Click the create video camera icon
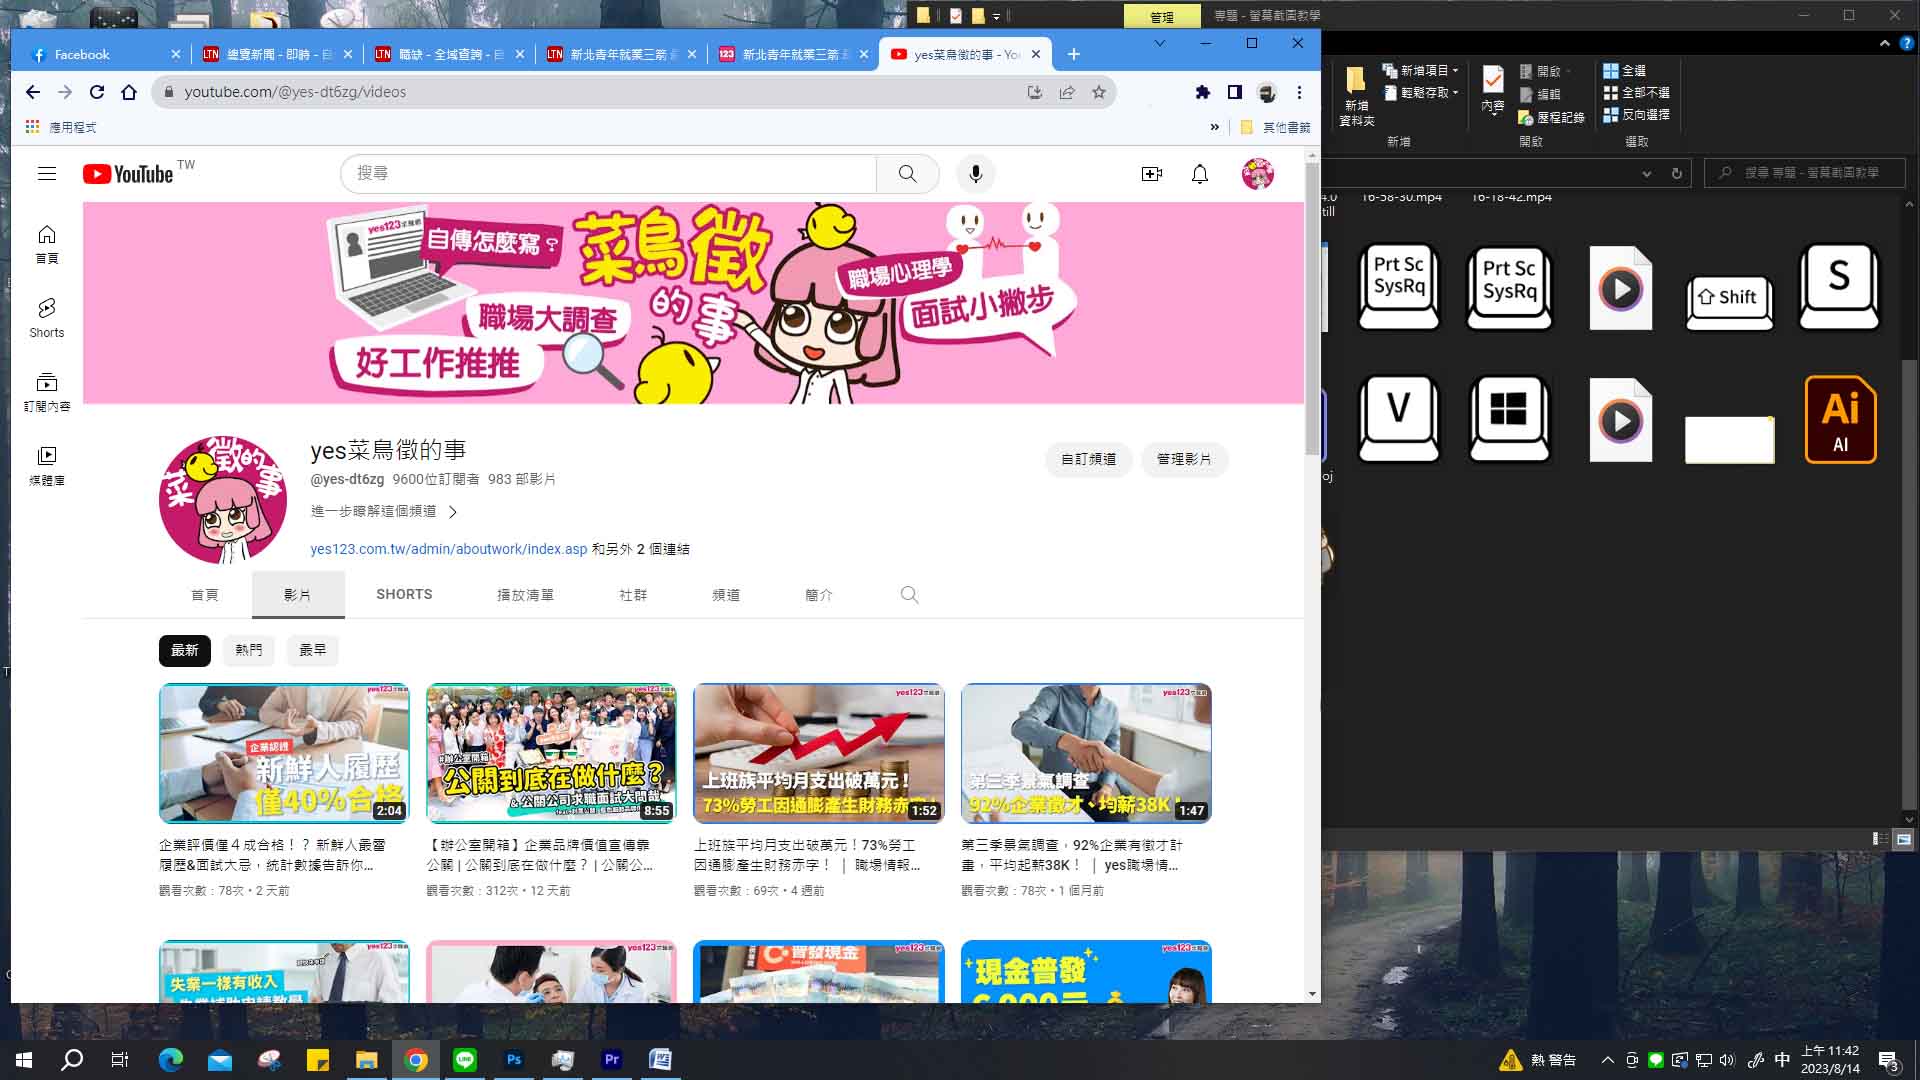 point(1151,174)
